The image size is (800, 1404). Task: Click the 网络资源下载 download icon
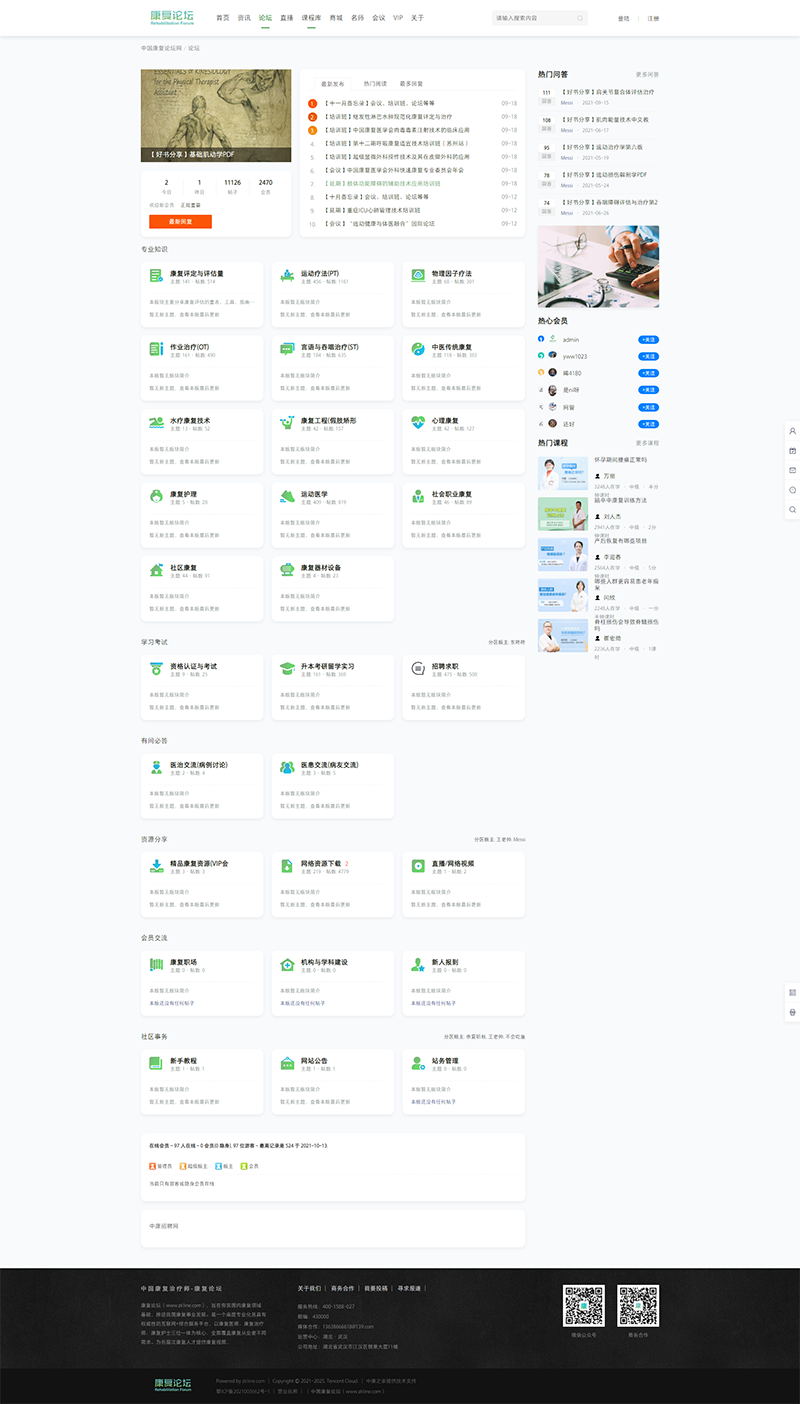point(287,865)
